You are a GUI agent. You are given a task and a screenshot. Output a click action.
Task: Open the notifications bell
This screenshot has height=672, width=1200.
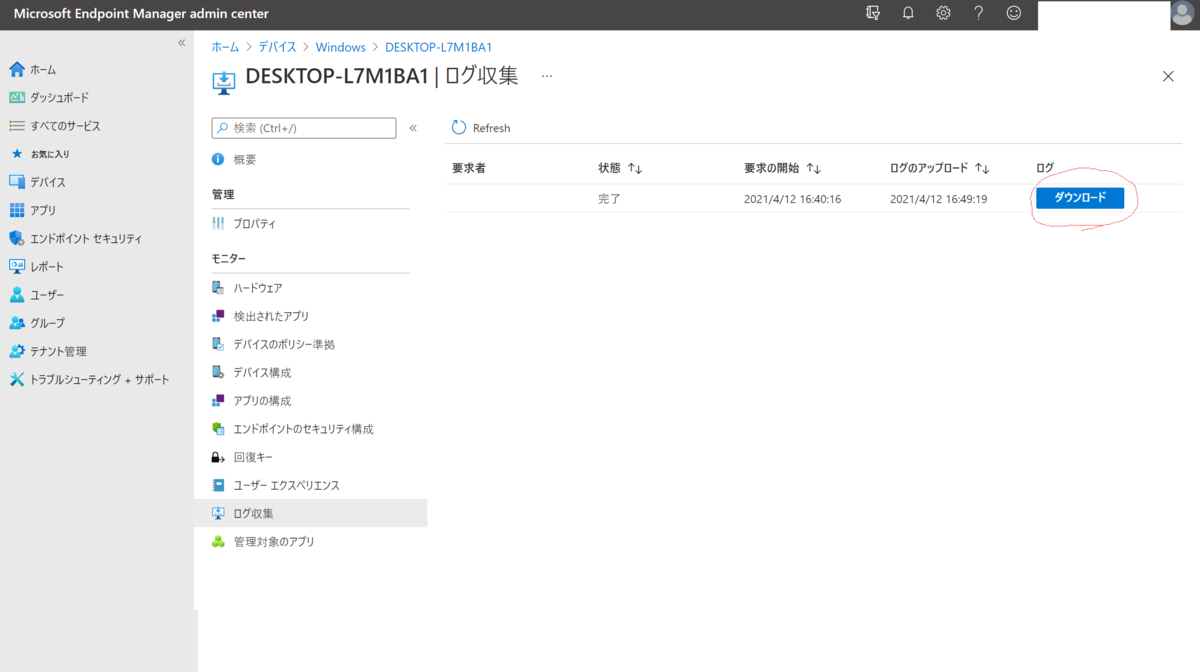point(908,13)
